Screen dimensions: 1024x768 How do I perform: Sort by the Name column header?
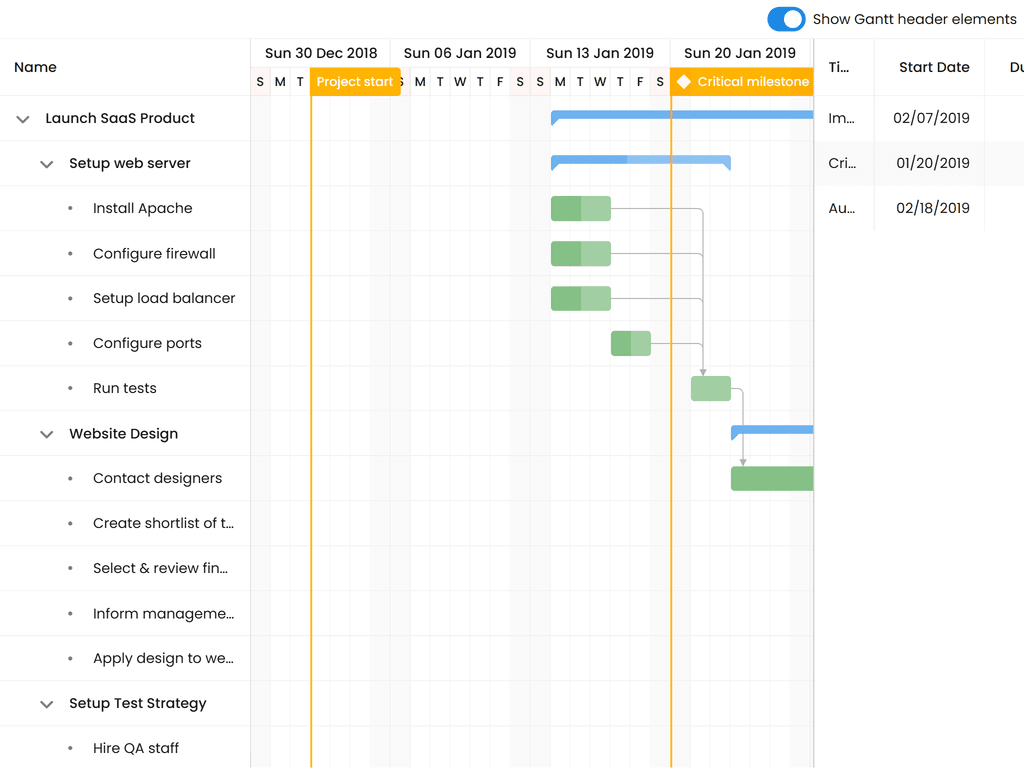point(36,67)
